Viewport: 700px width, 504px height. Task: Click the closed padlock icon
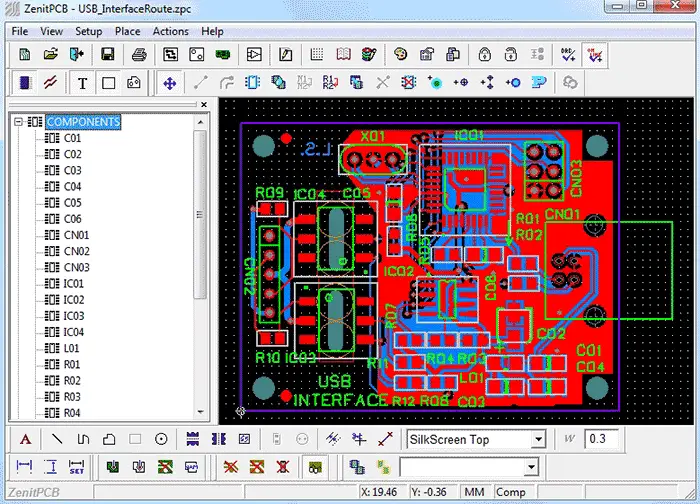pyautogui.click(x=484, y=54)
